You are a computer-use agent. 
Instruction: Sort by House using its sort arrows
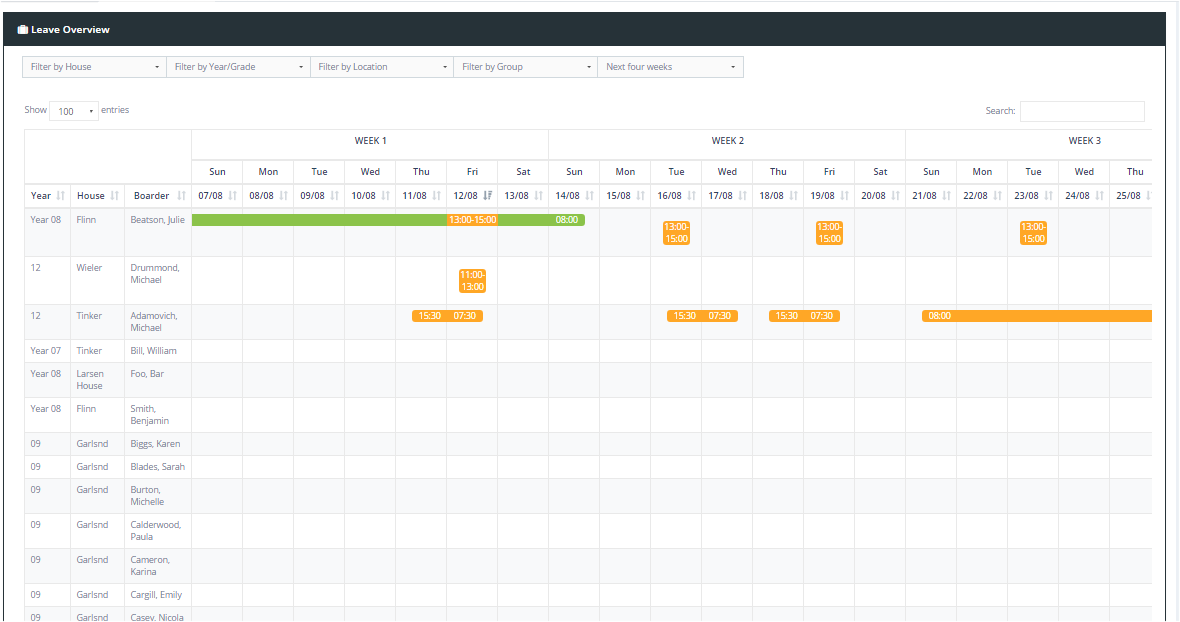pyautogui.click(x=114, y=196)
